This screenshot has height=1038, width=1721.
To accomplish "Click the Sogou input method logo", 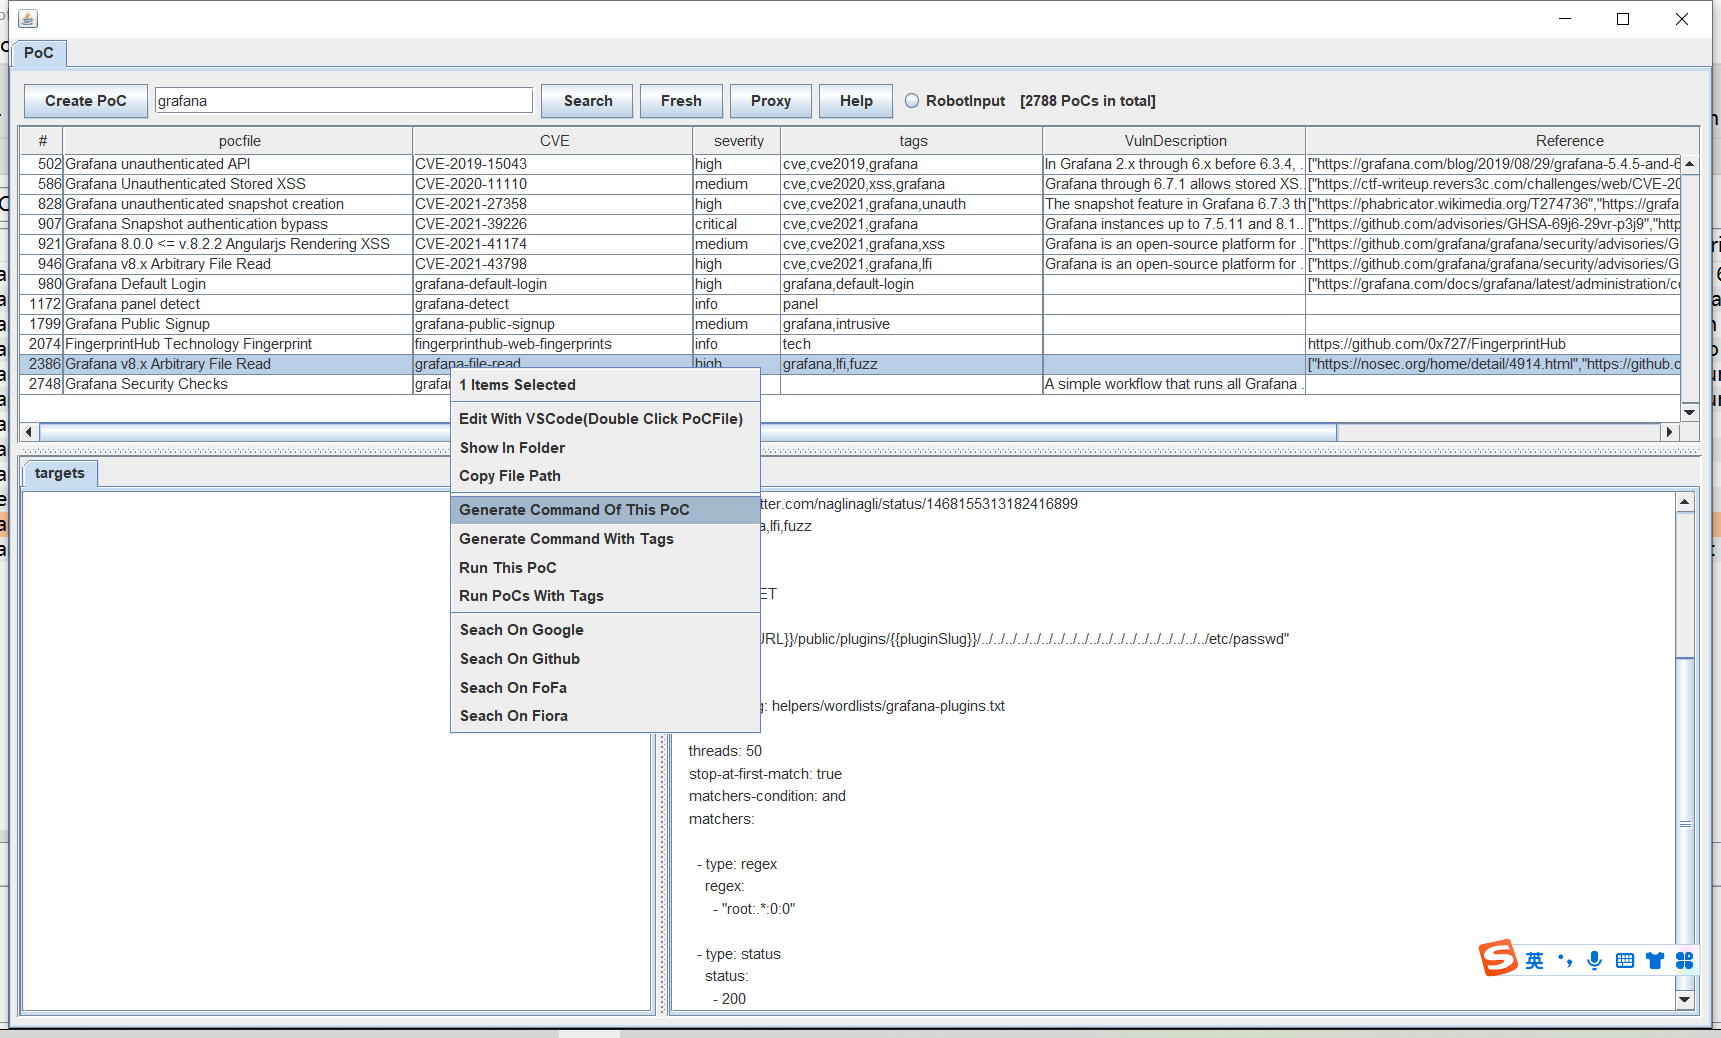I will coord(1498,958).
